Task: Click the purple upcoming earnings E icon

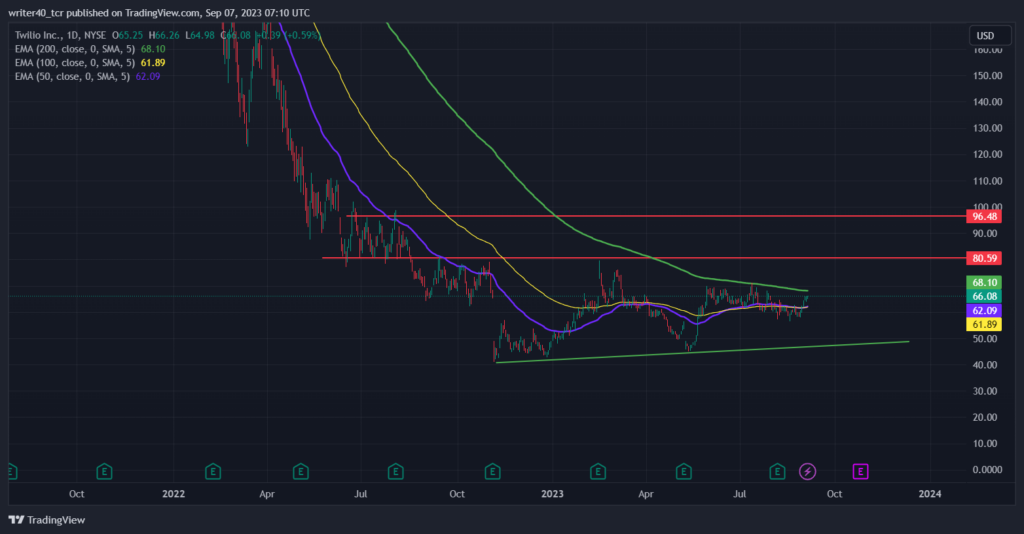Action: [860, 471]
